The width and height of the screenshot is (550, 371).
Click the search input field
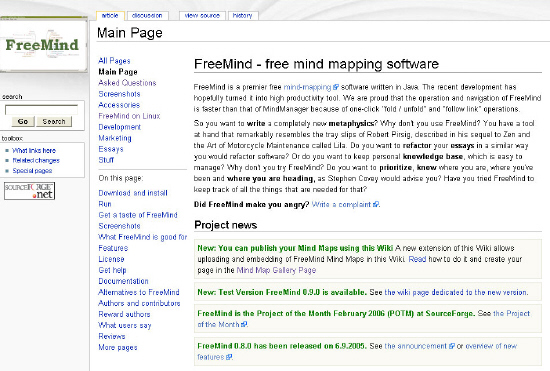coord(41,110)
